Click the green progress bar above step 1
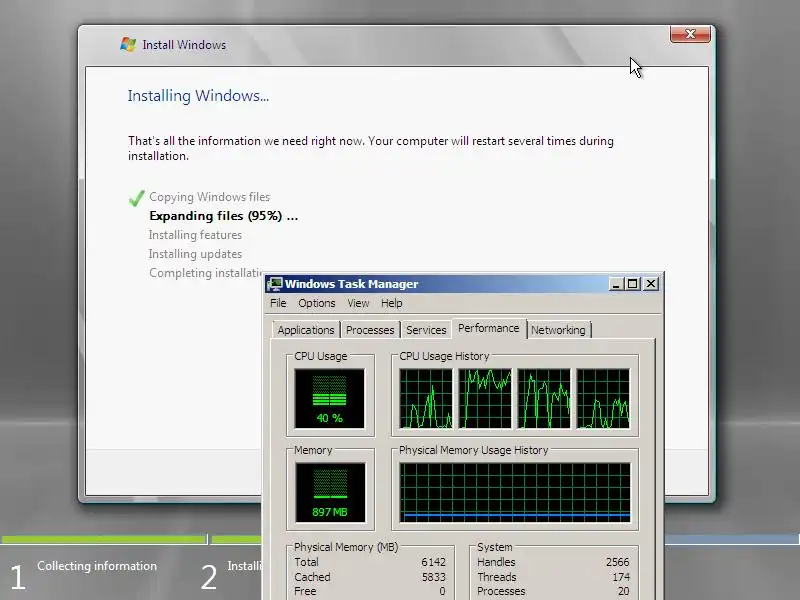Screen dimensions: 800x600 (104, 539)
